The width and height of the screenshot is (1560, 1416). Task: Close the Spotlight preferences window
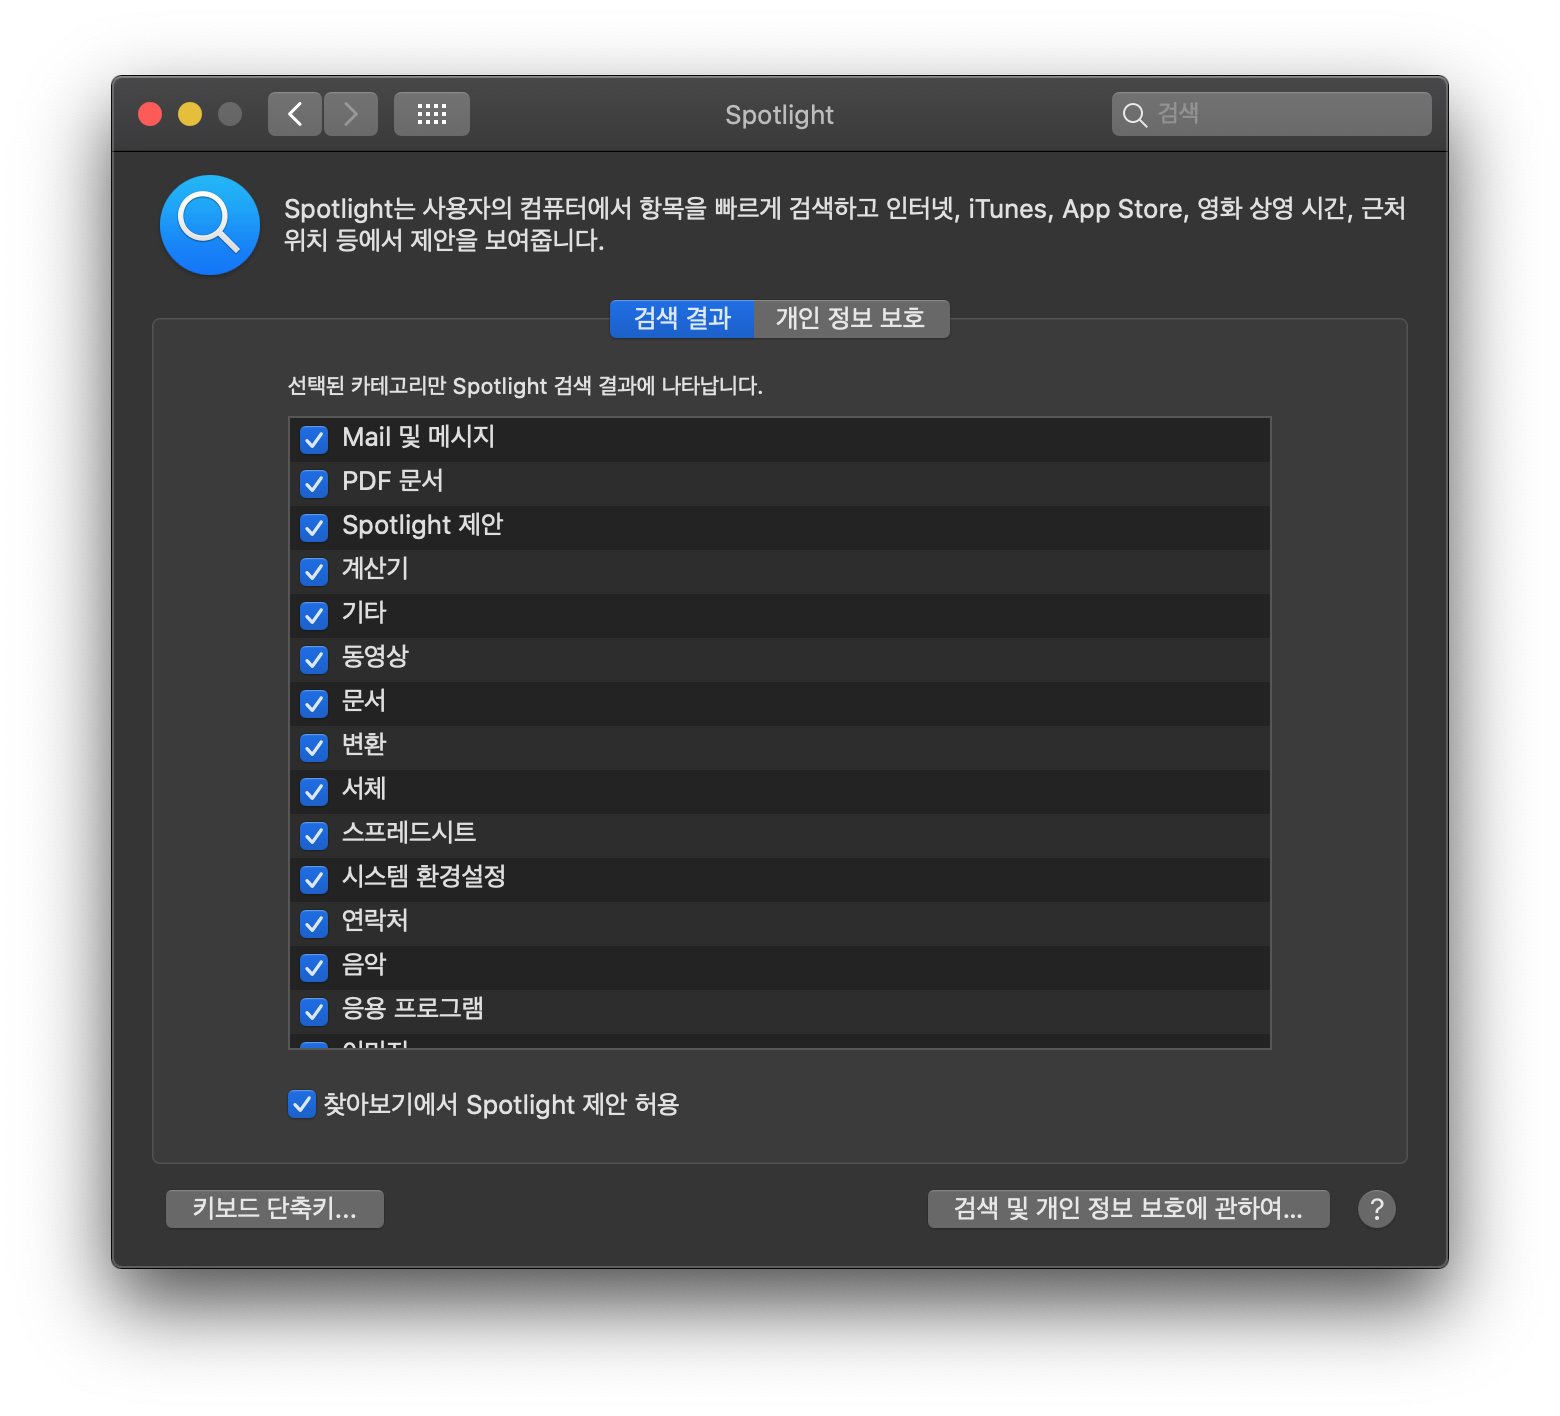[x=150, y=114]
